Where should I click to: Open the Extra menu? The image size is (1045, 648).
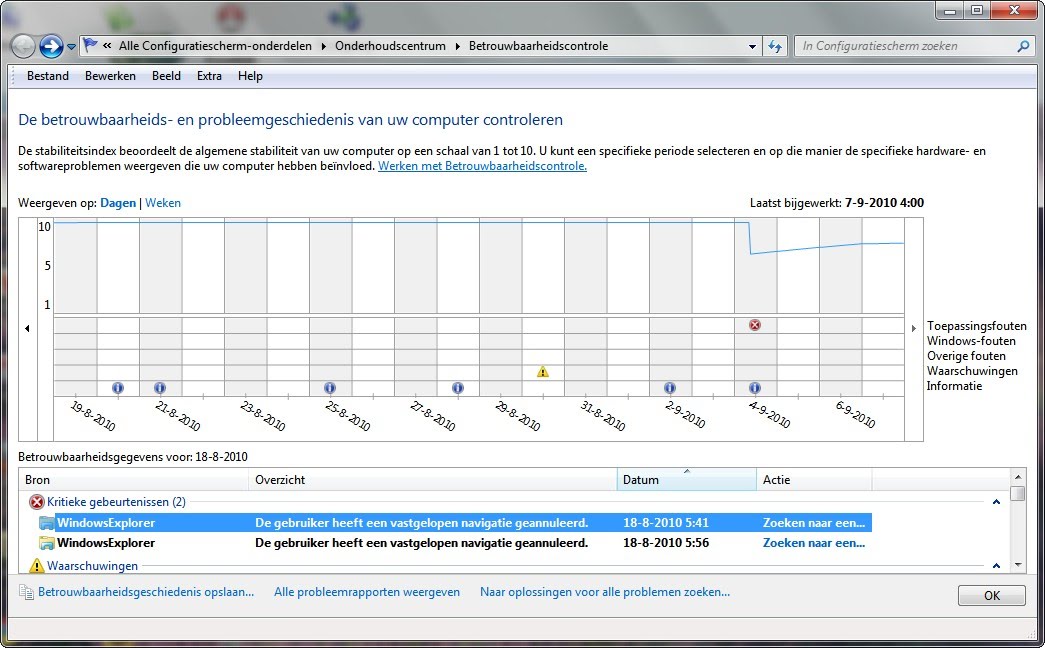(209, 76)
